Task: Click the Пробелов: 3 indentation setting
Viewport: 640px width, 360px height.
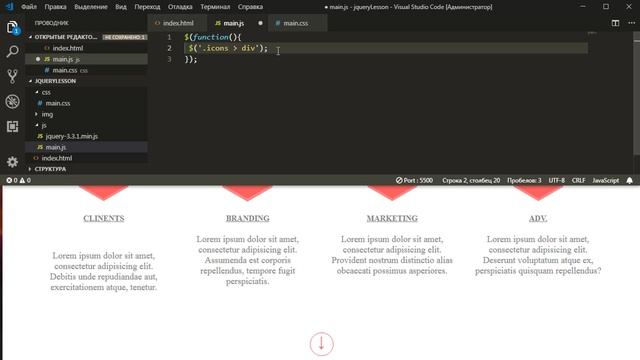Action: click(x=524, y=180)
